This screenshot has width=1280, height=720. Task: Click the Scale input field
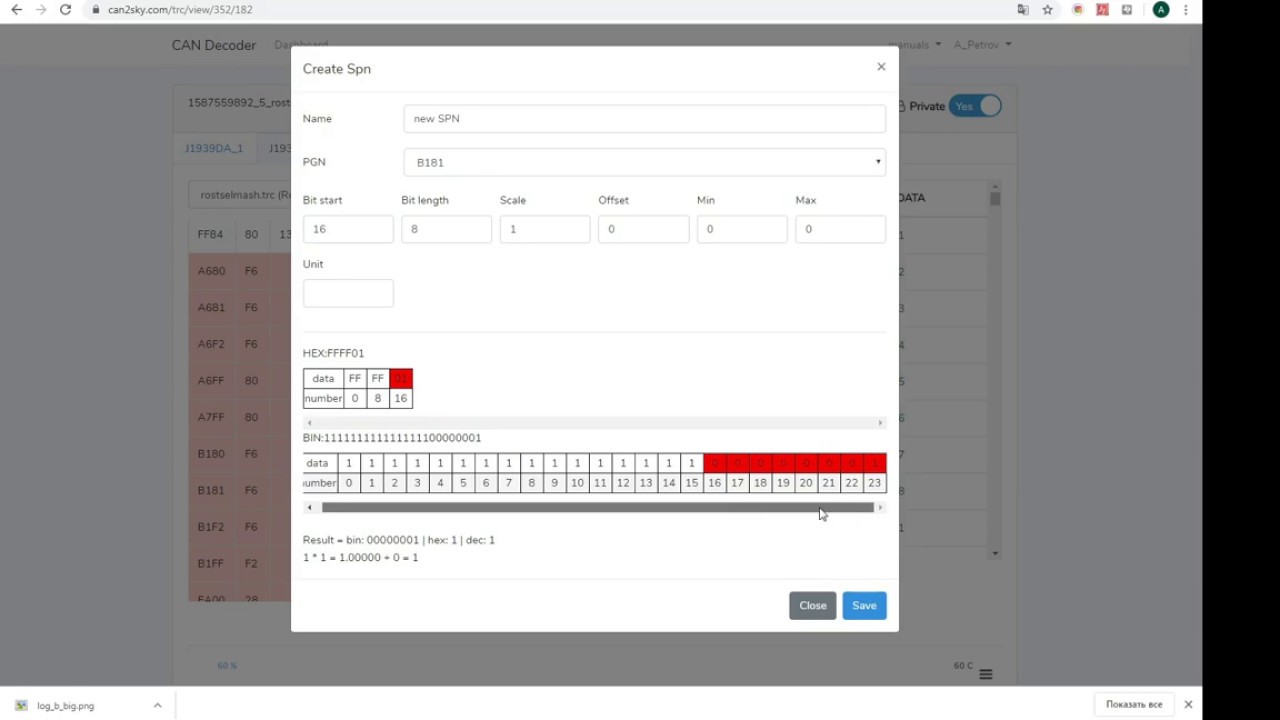(x=545, y=229)
